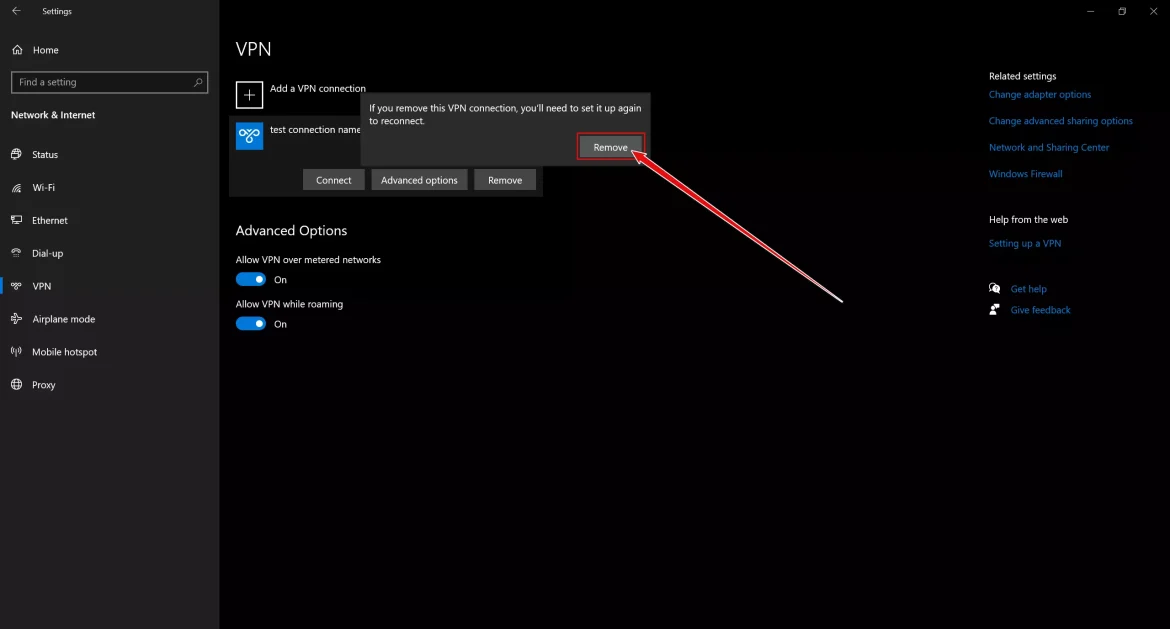Click the blue VPN connection icon
Viewport: 1170px width, 629px height.
[x=249, y=136]
